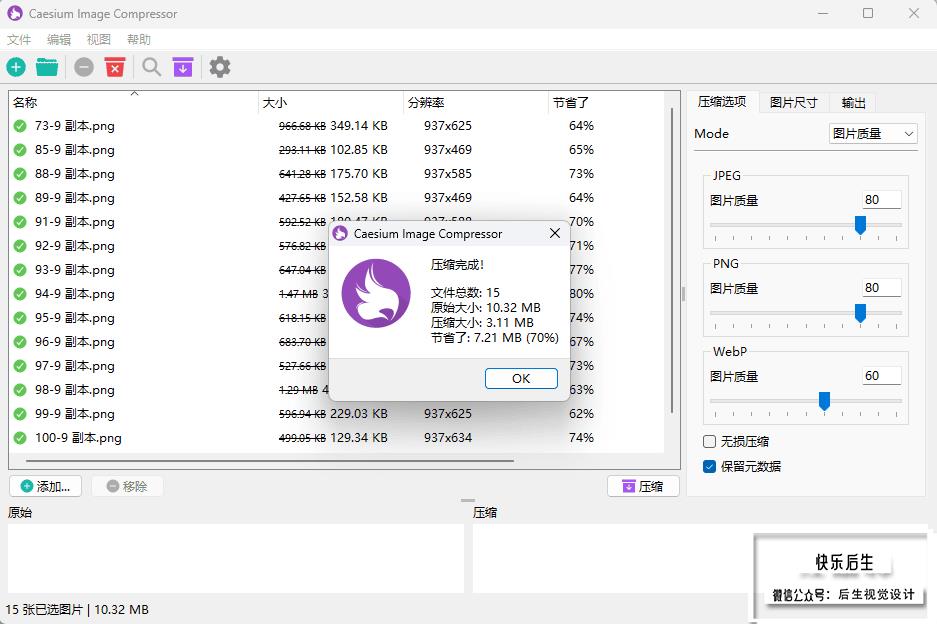Adjust the JPEG 图片质量 slider handle
This screenshot has width=937, height=624.
pos(861,225)
